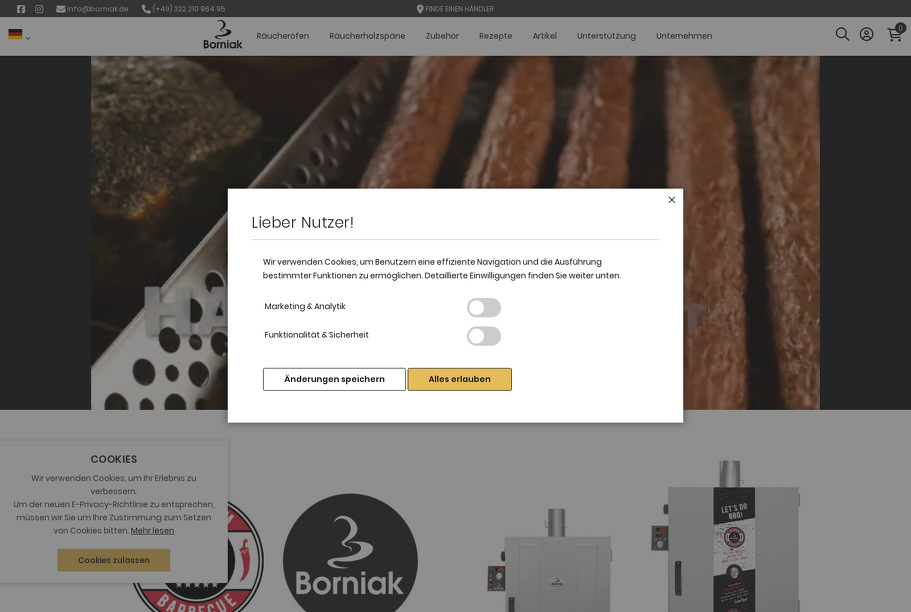Click the Alles erlauben button
Screen dimensions: 911x612
tap(460, 380)
